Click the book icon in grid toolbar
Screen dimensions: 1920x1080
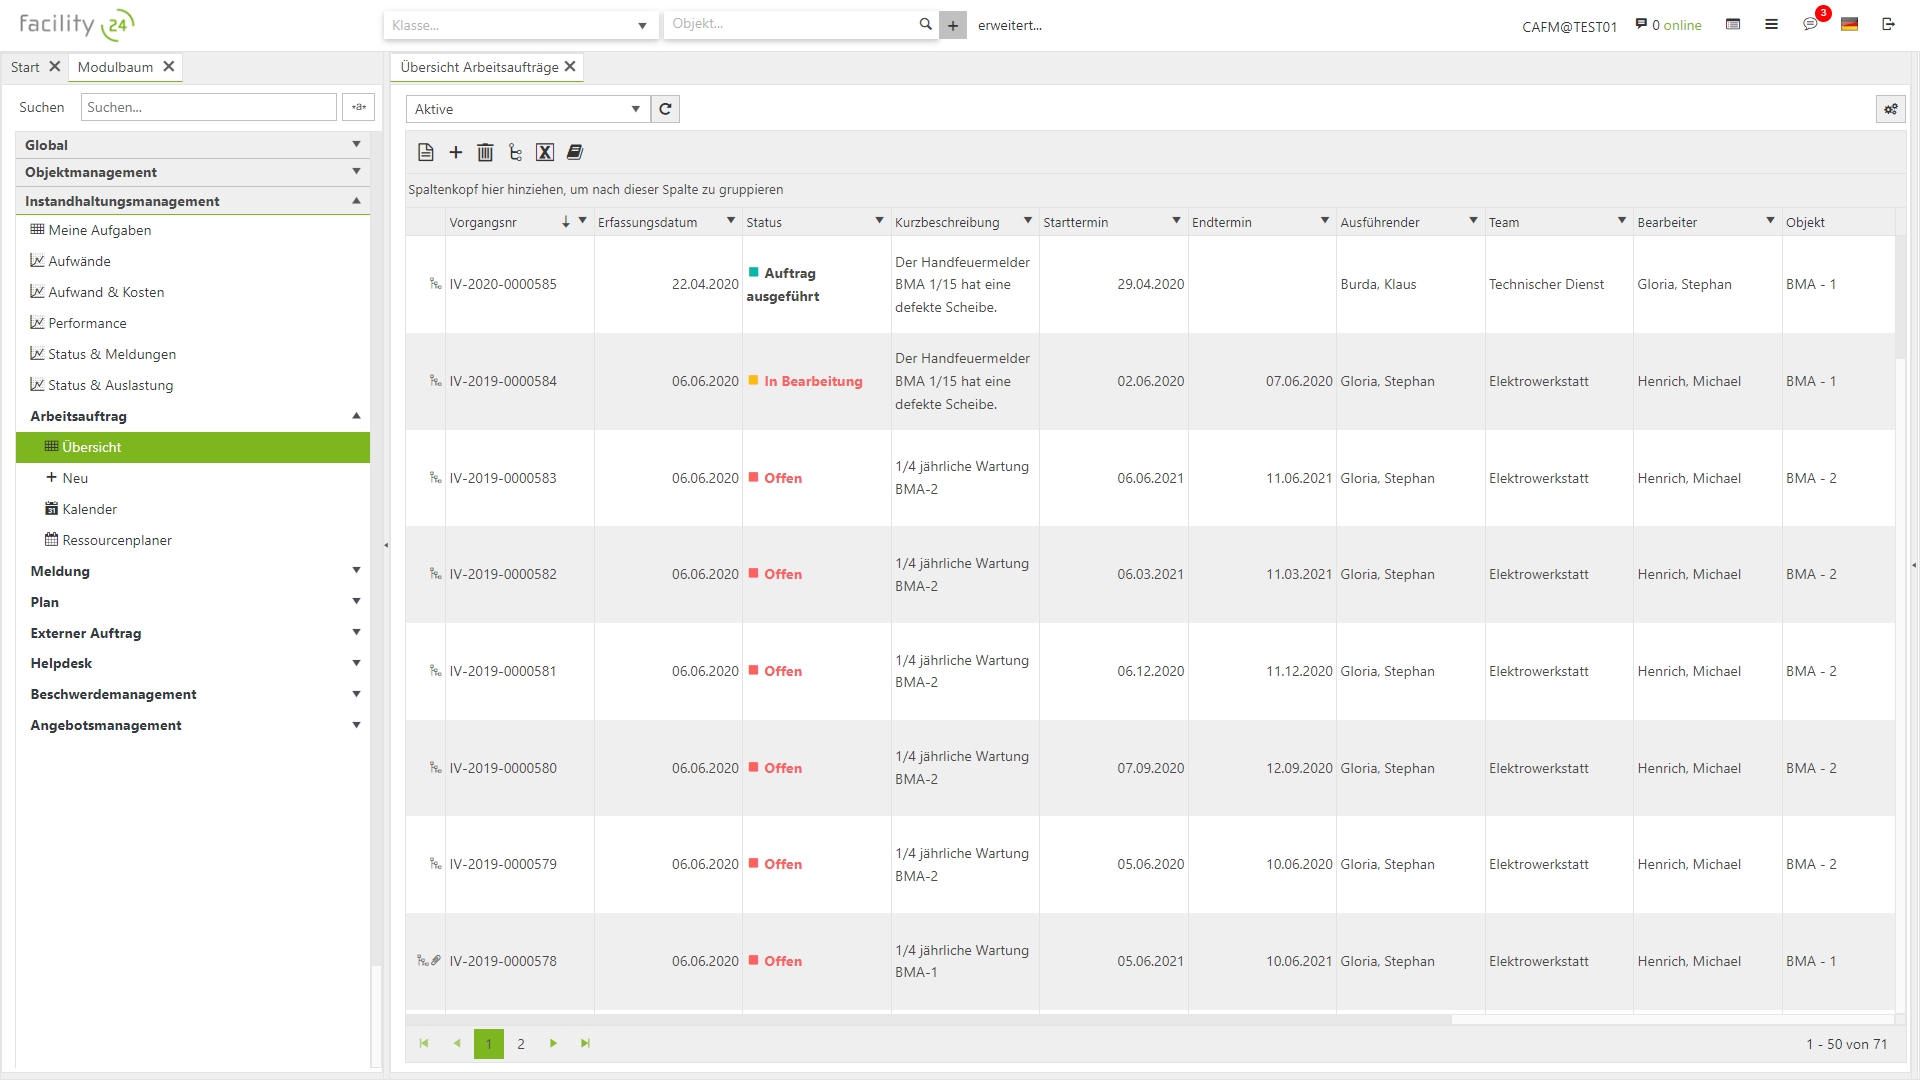pos(574,152)
